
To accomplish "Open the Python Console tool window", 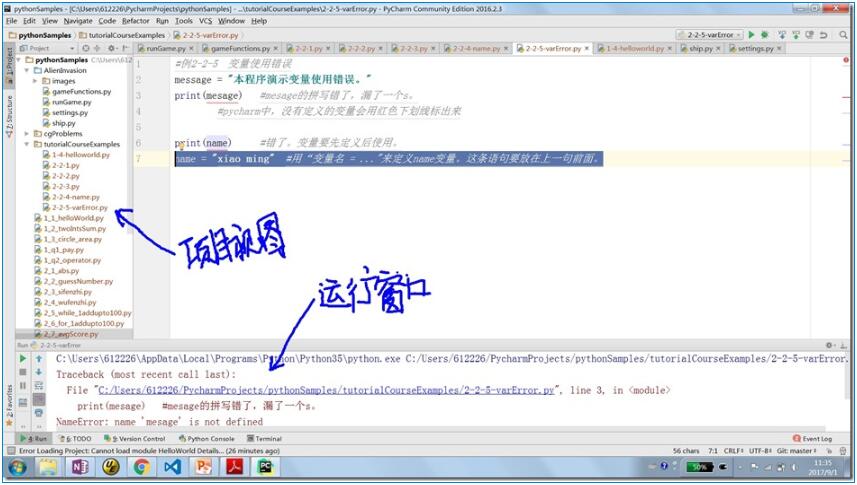I will pos(207,439).
